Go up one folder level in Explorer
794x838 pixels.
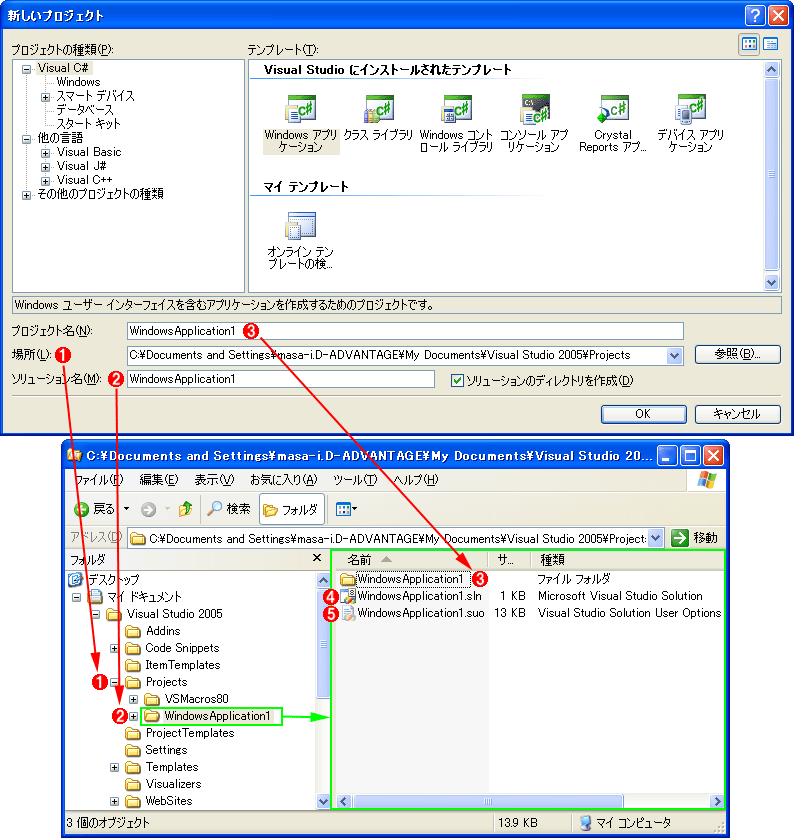pyautogui.click(x=185, y=509)
